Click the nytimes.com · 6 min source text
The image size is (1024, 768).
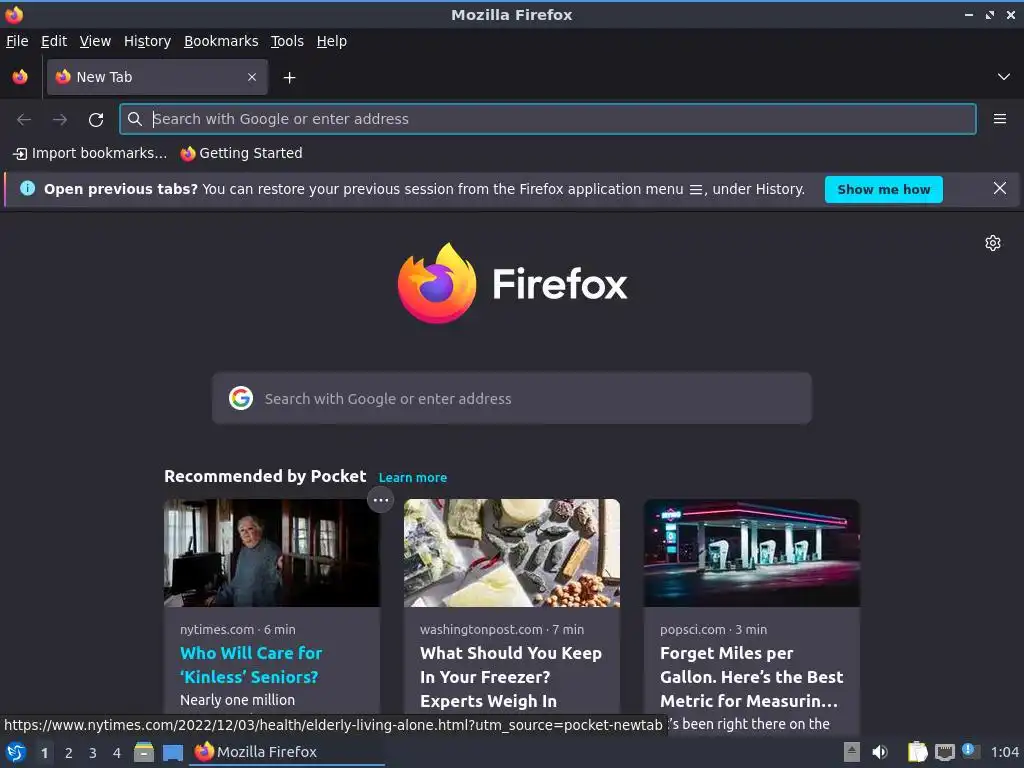pyautogui.click(x=238, y=630)
